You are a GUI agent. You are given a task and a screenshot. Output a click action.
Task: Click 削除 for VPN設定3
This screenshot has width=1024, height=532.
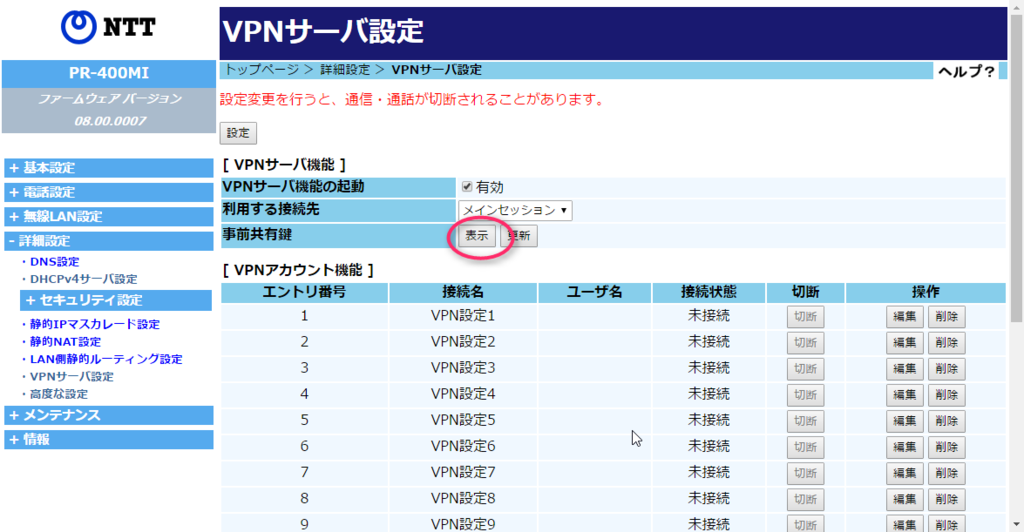coord(946,369)
